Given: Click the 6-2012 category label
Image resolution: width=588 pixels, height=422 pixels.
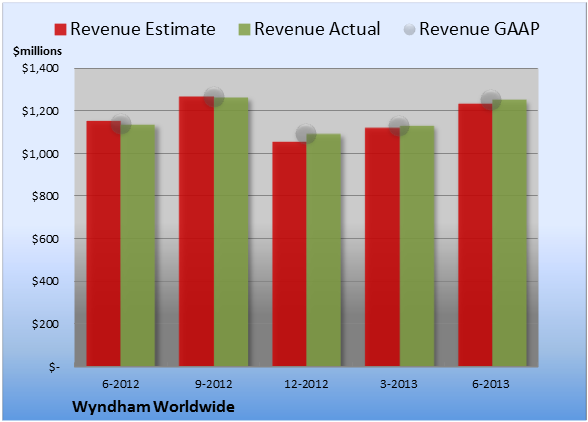Looking at the screenshot, I should 120,384.
